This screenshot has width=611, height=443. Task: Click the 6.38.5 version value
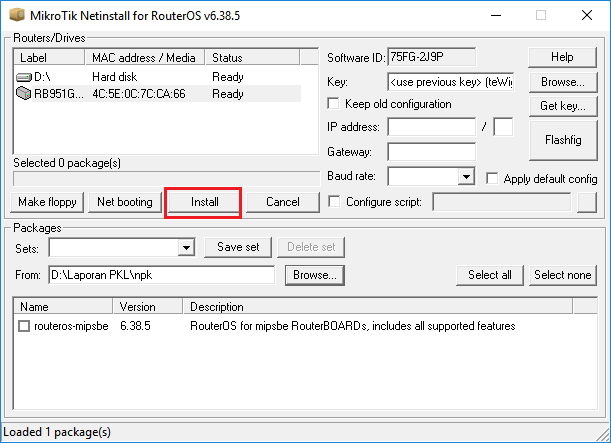(135, 326)
